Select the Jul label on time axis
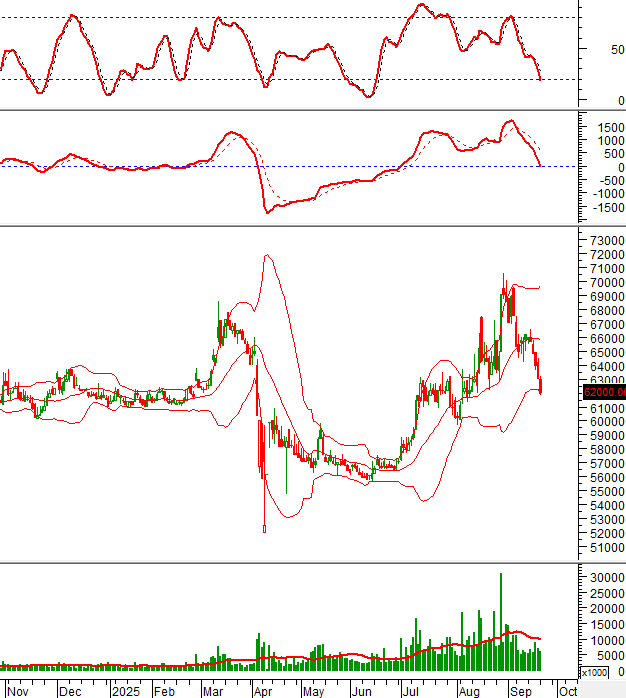Screen dimensions: 626x698 pyautogui.click(x=411, y=691)
